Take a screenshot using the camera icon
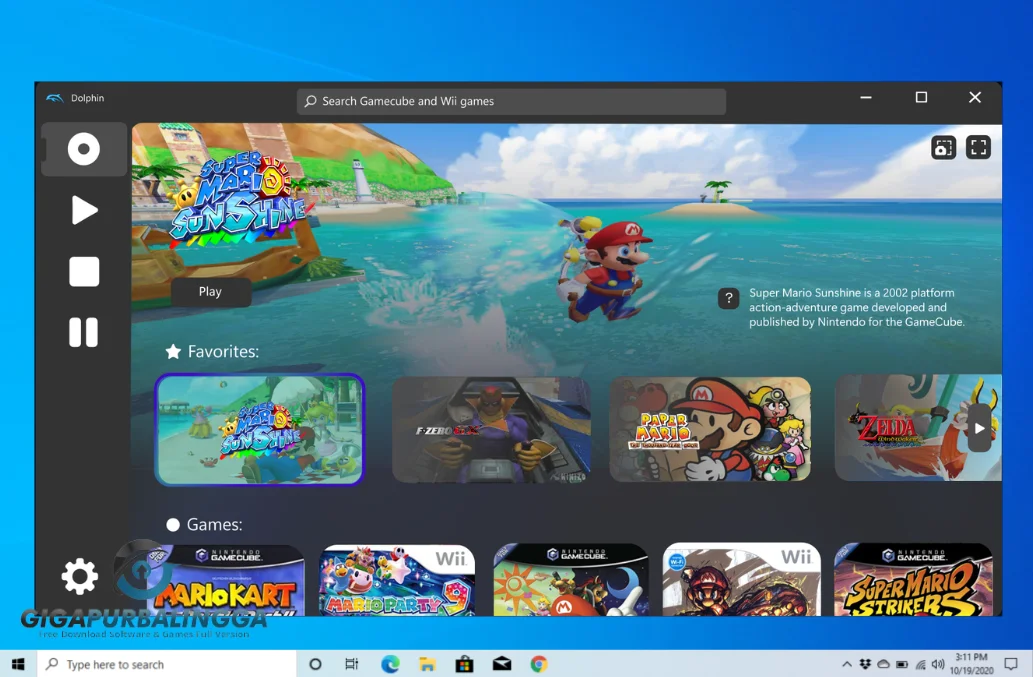Image resolution: width=1033 pixels, height=677 pixels. point(943,147)
